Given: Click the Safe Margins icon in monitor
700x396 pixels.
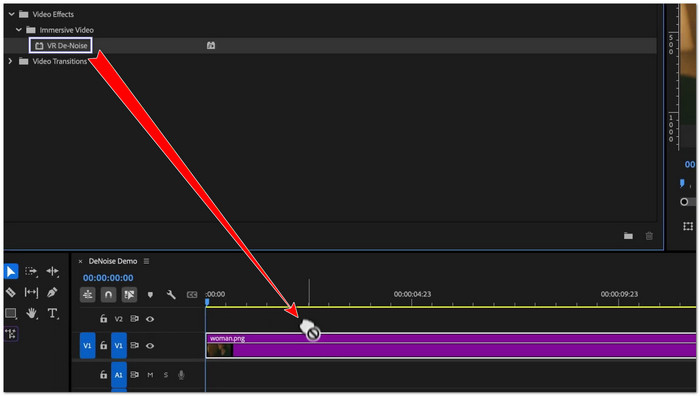Looking at the screenshot, I should click(688, 226).
